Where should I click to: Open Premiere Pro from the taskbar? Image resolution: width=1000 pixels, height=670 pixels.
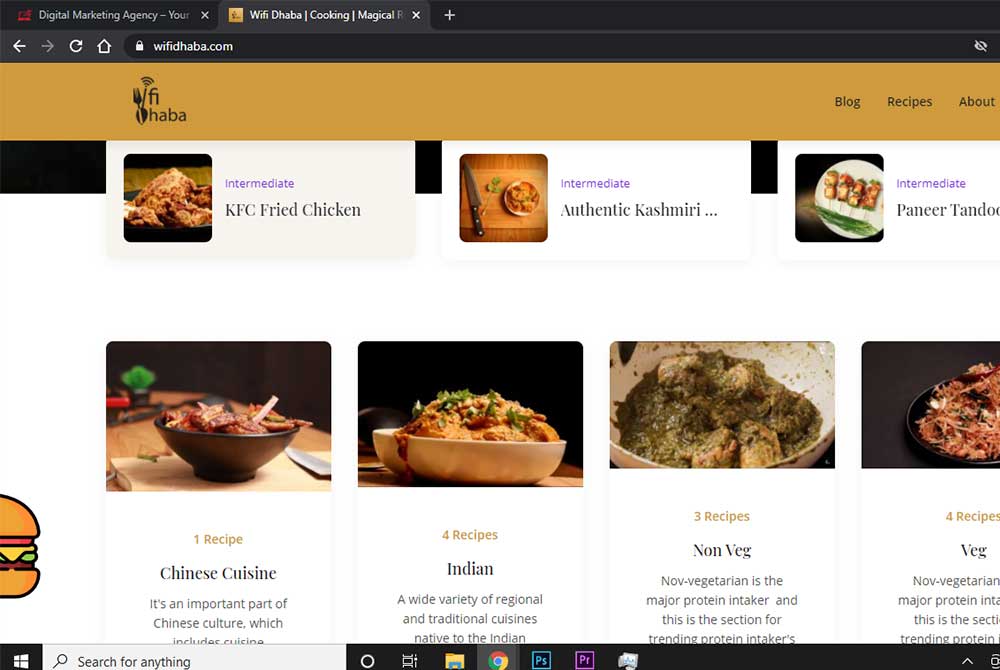point(585,660)
